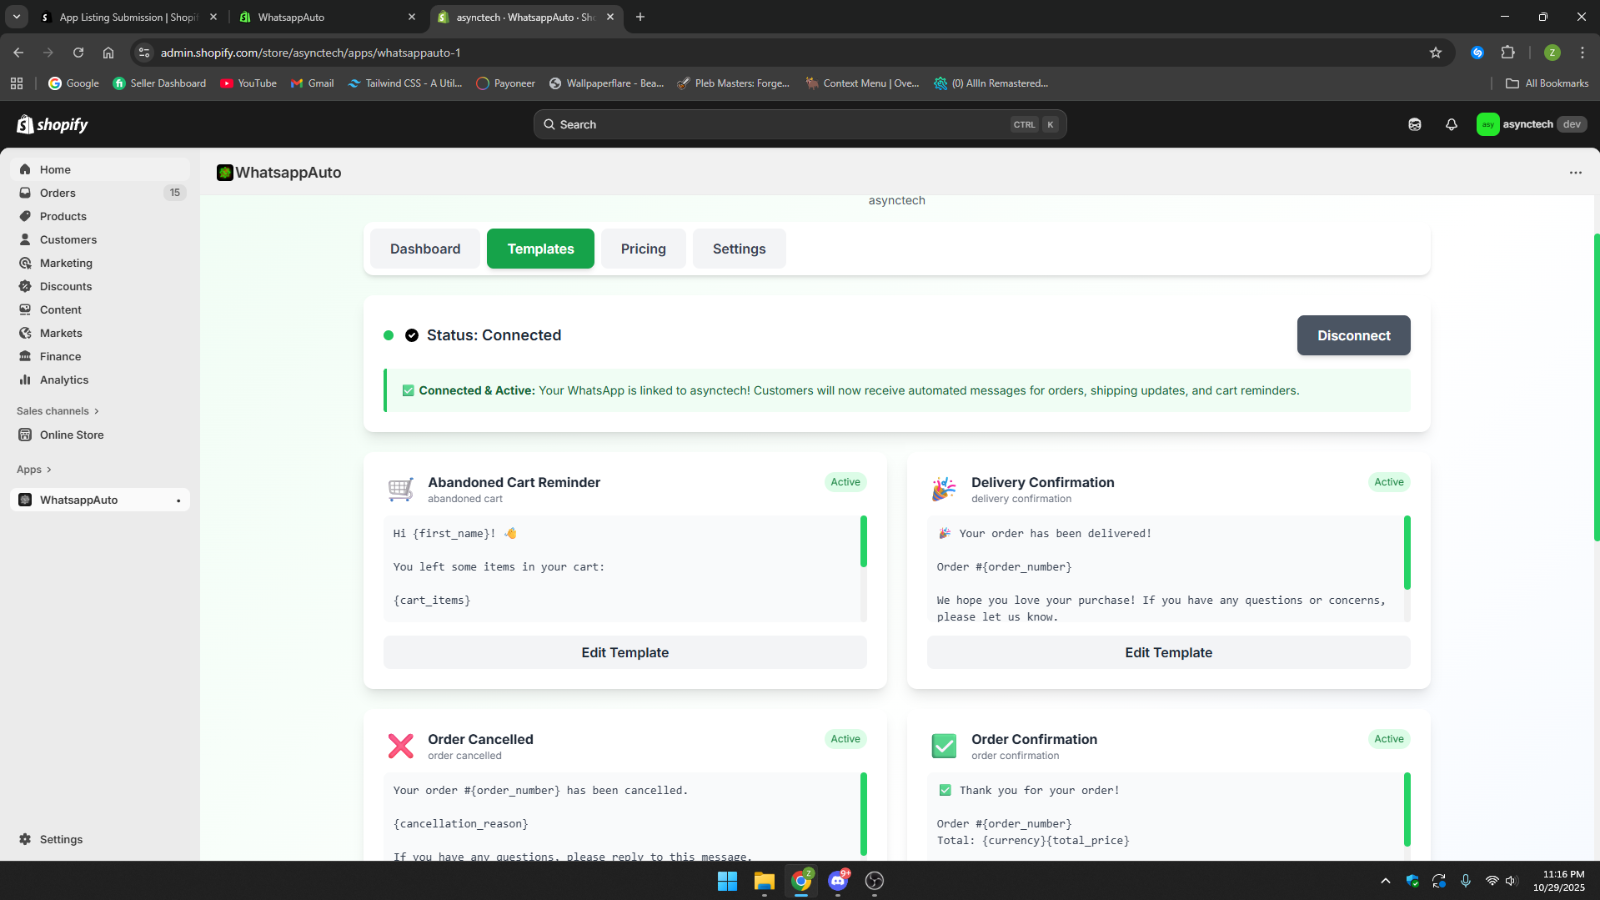Reload the current page
This screenshot has width=1600, height=900.
pos(78,53)
